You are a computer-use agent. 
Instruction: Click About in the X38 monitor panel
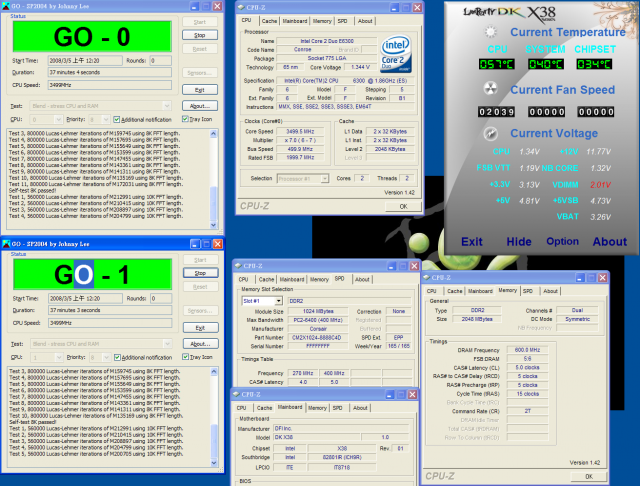coord(609,242)
